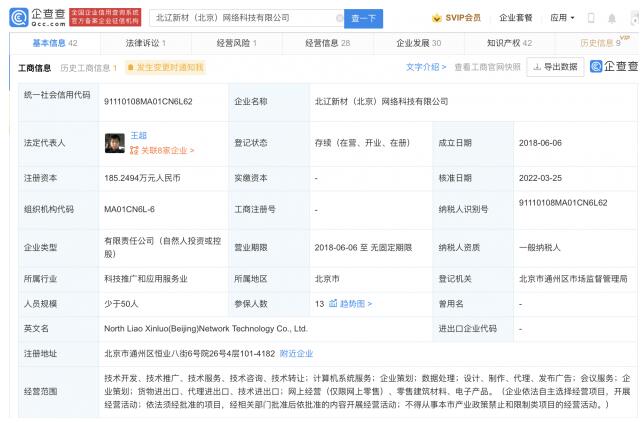The width and height of the screenshot is (644, 423).
Task: Open 附近企业 link next to address
Action: pyautogui.click(x=296, y=354)
